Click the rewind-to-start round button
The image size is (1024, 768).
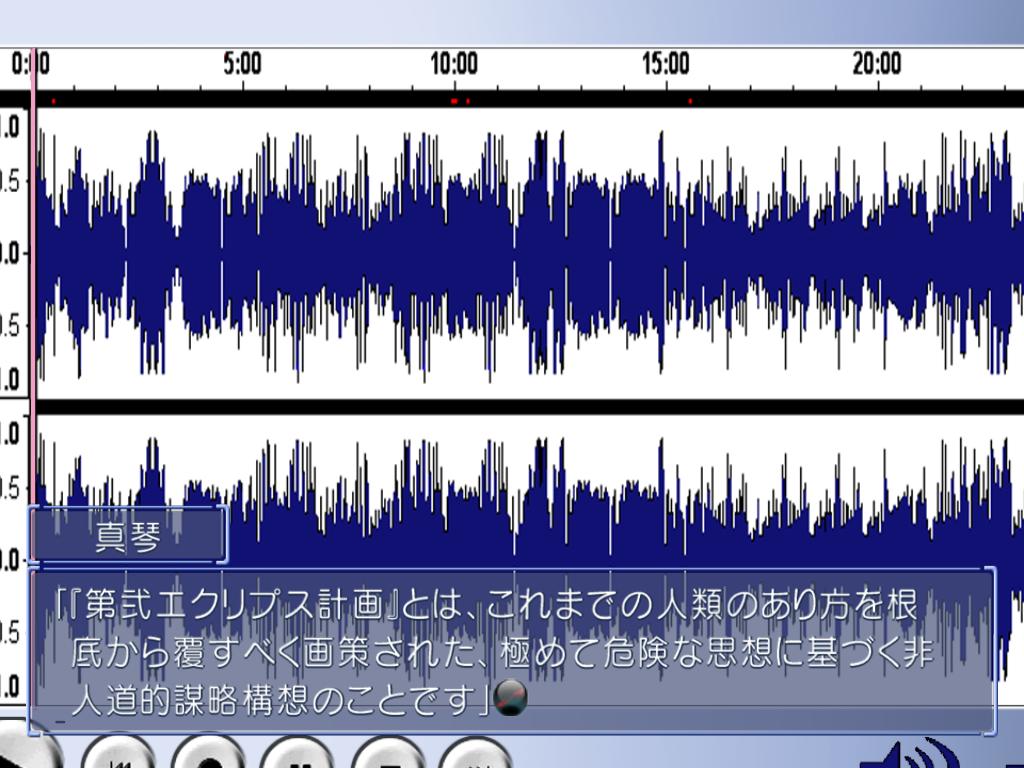point(118,752)
